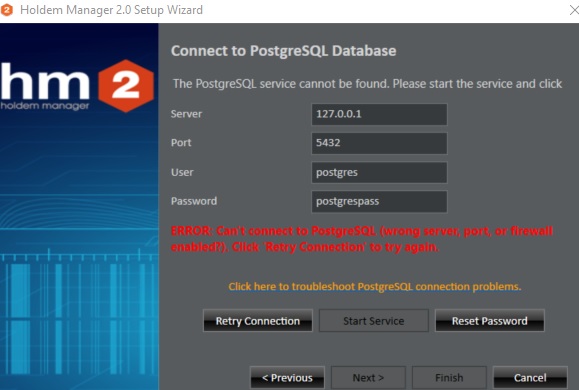The width and height of the screenshot is (579, 390).
Task: Cancel the setup wizard
Action: pyautogui.click(x=530, y=378)
